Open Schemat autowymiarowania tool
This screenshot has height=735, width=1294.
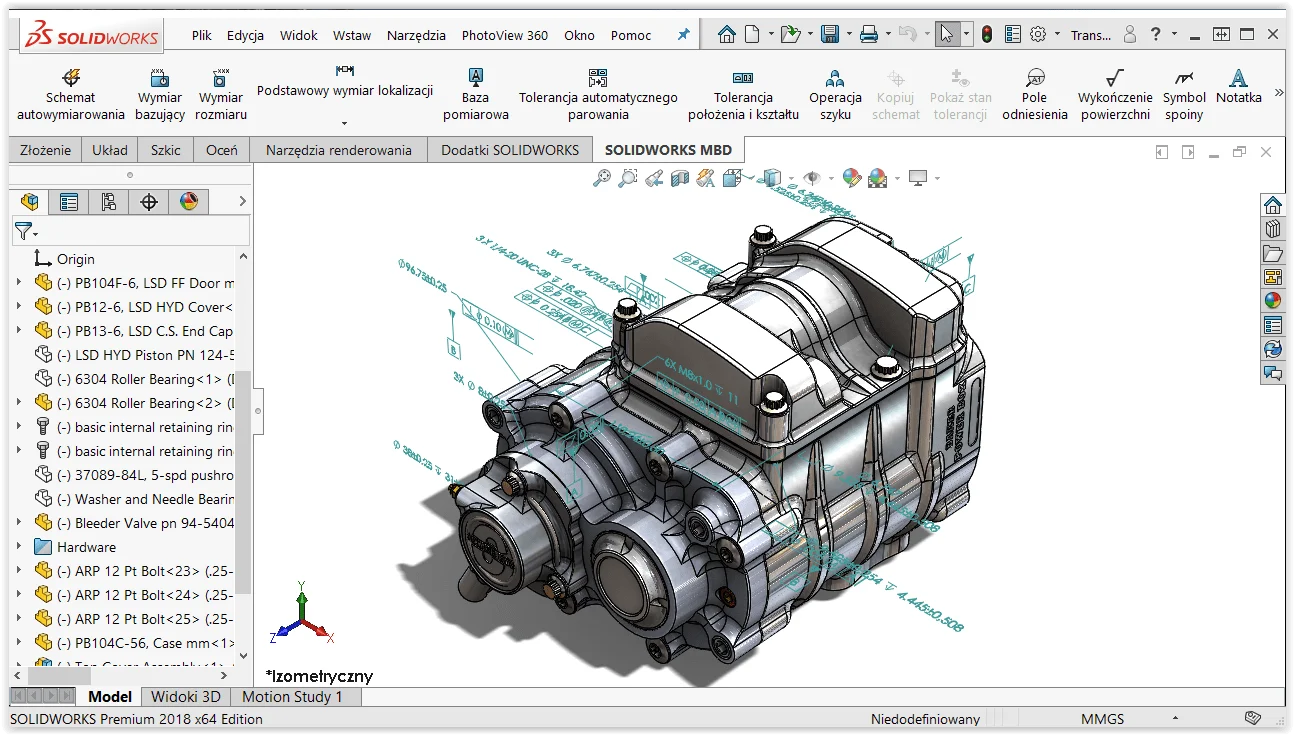tap(70, 94)
